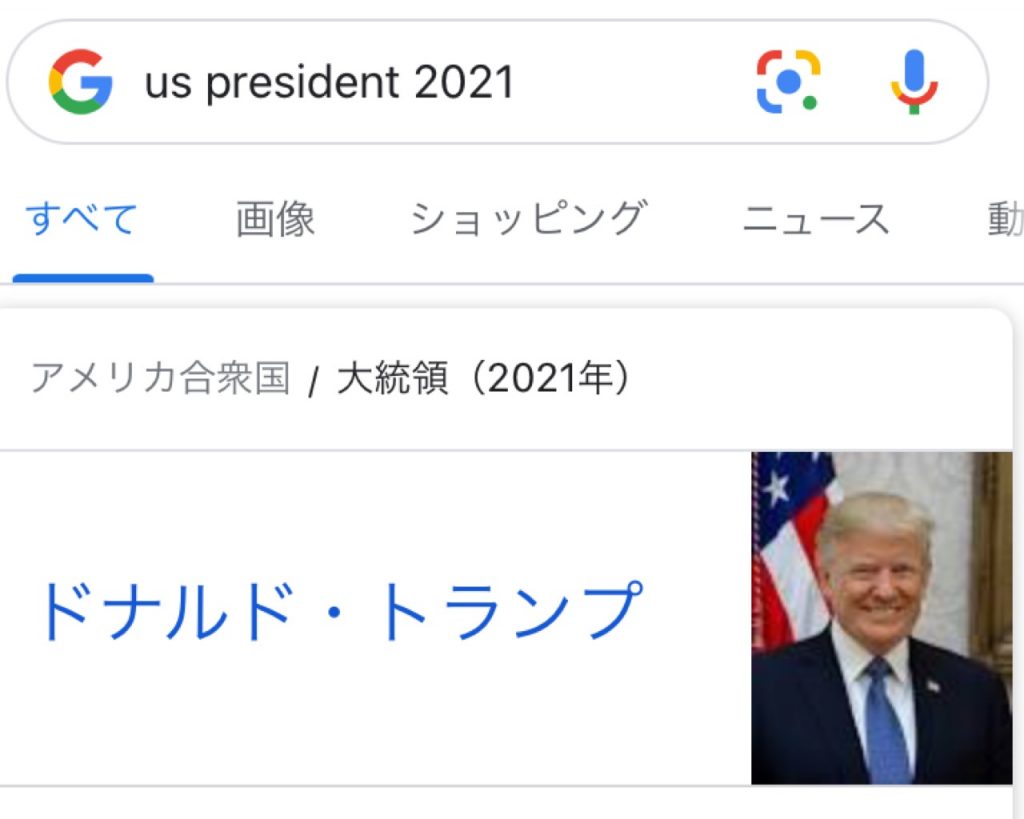The image size is (1024, 819).
Task: Switch to the 画像 tab
Action: pyautogui.click(x=275, y=219)
